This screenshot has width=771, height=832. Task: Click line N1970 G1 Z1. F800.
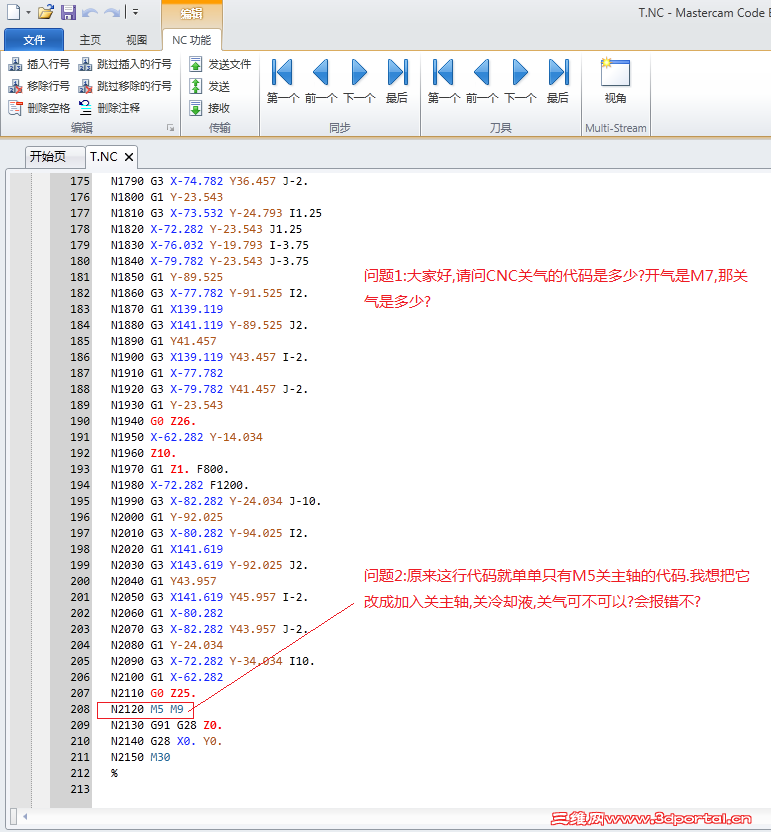pos(170,469)
